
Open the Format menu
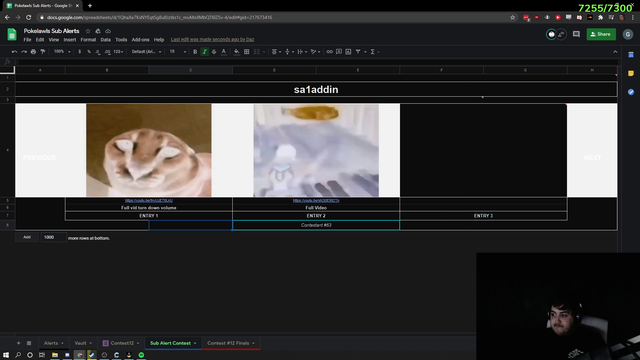click(x=88, y=40)
